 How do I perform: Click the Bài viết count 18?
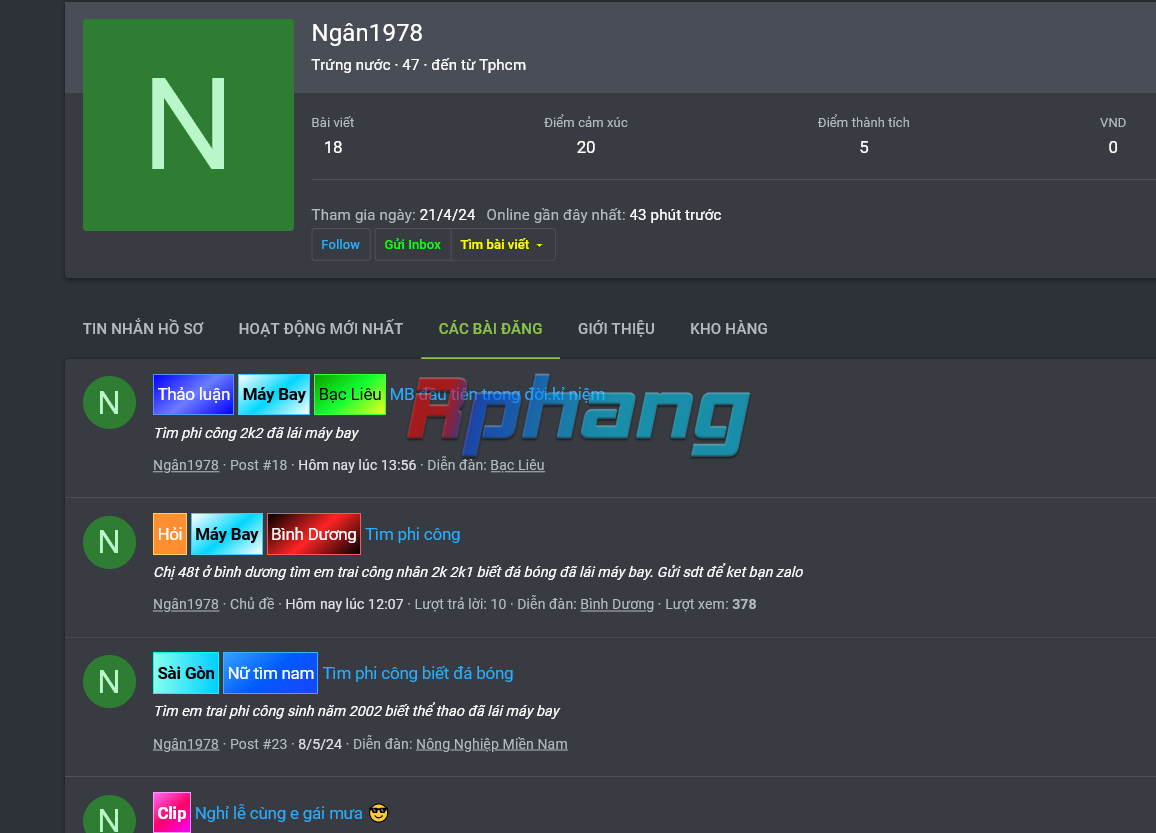pyautogui.click(x=333, y=147)
